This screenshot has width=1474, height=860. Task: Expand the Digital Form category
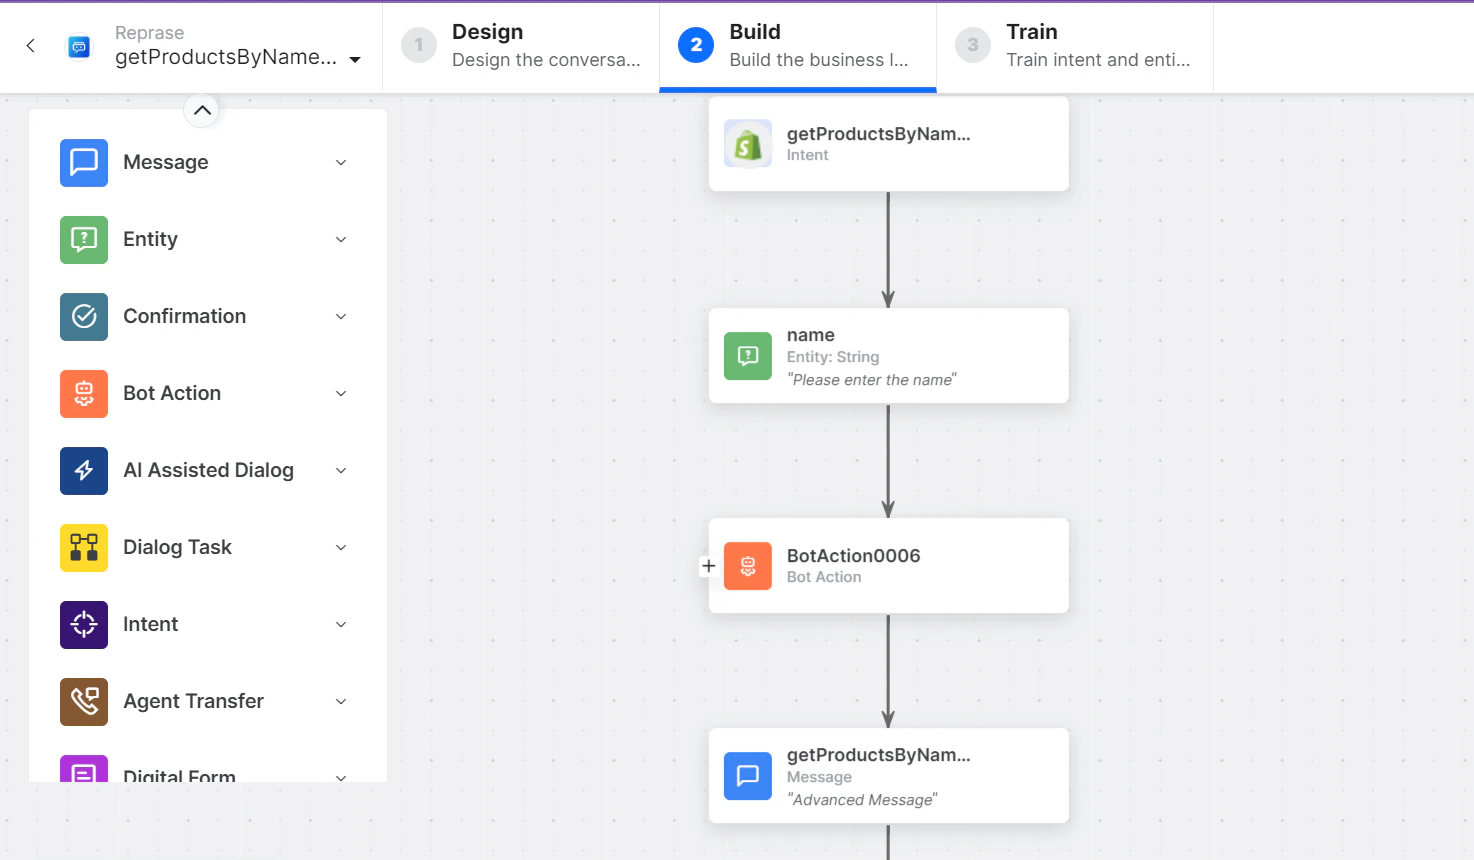341,775
